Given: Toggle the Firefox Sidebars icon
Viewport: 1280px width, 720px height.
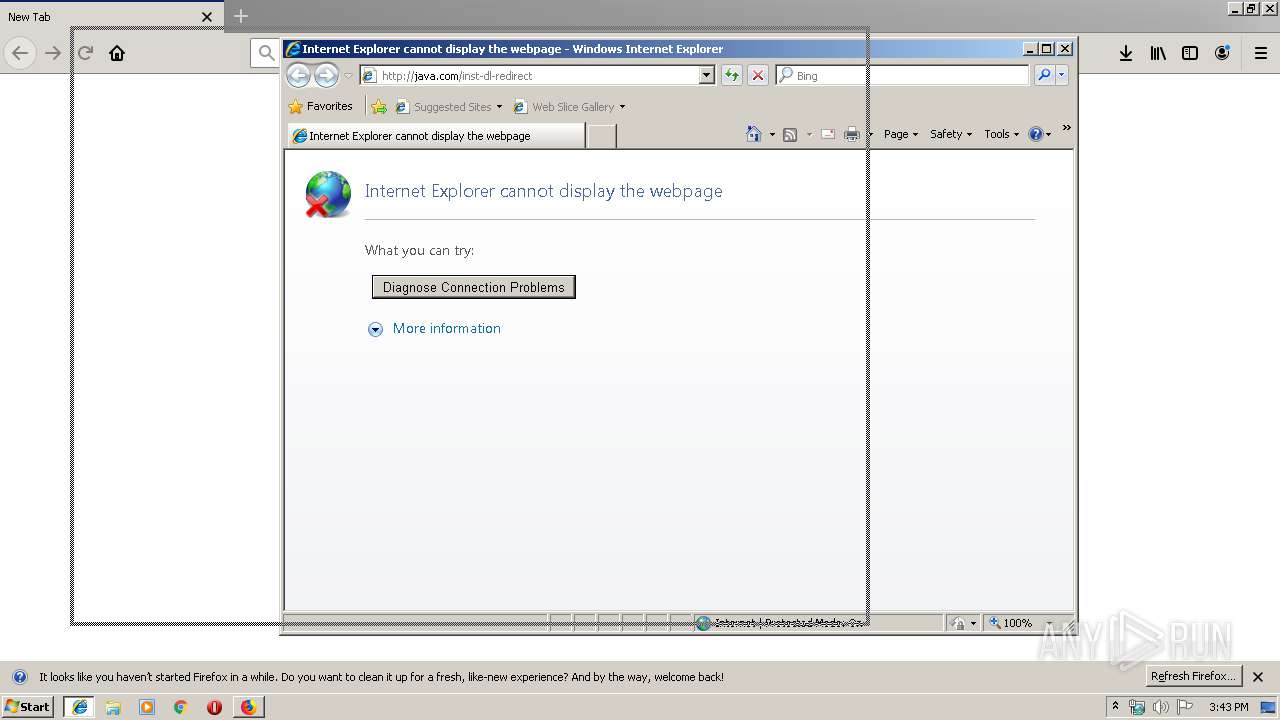Looking at the screenshot, I should (1190, 53).
